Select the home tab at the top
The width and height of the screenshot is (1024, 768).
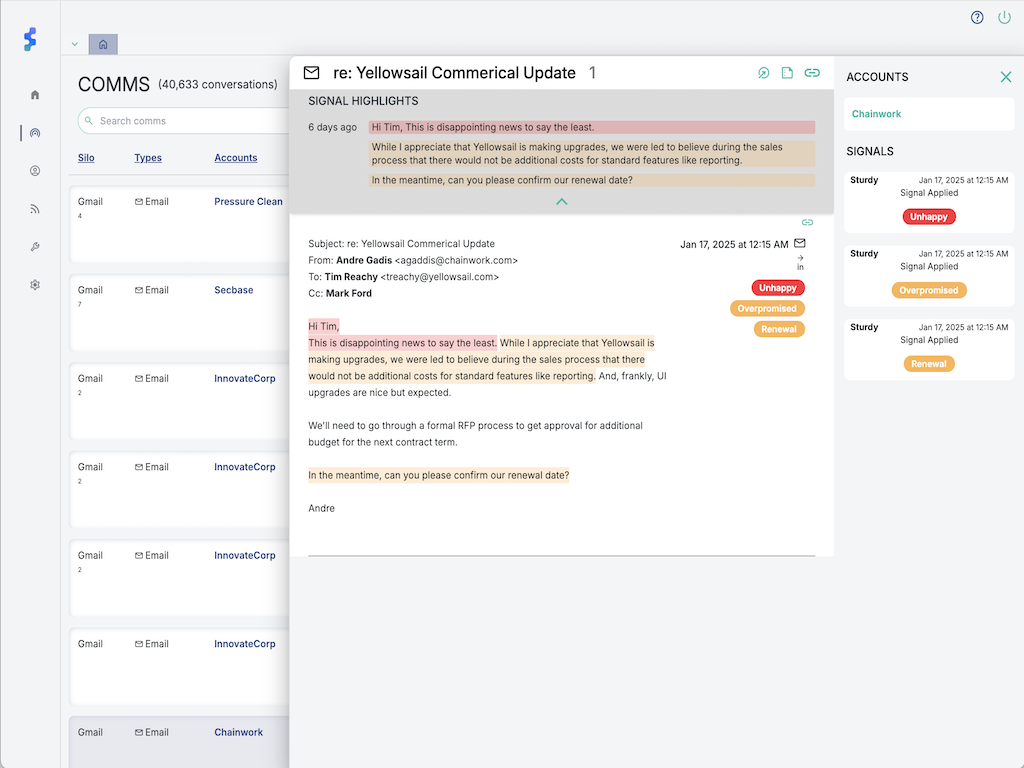[103, 45]
